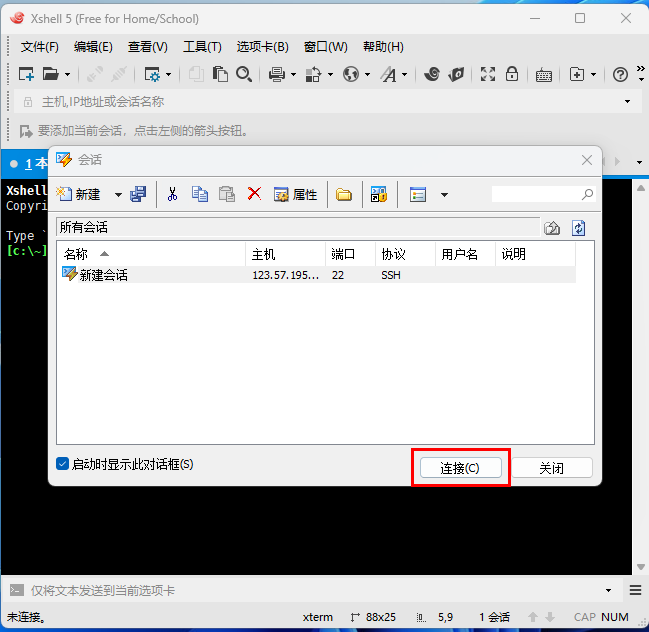Expand the address bar history dropdown
Viewport: 649px width, 632px height.
pyautogui.click(x=627, y=101)
